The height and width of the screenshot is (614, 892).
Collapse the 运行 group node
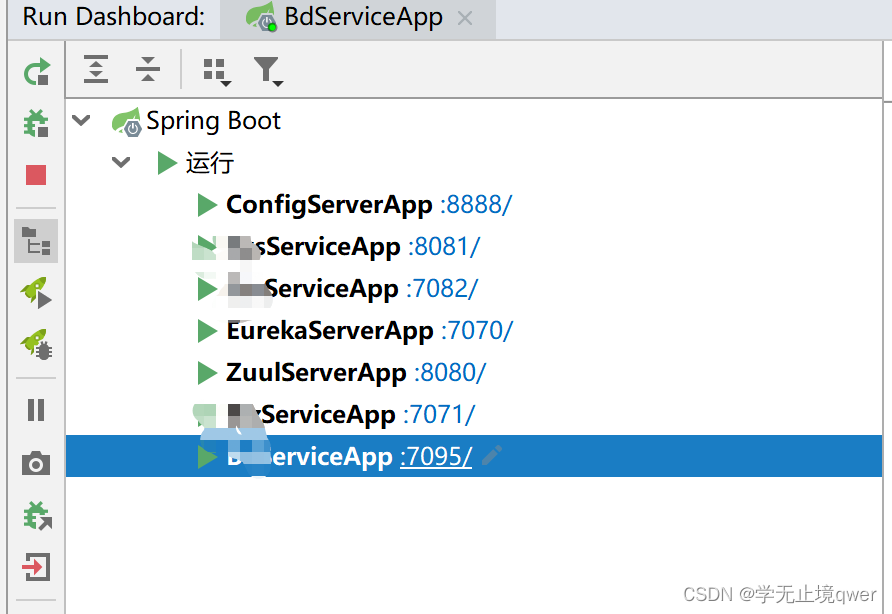coord(121,163)
